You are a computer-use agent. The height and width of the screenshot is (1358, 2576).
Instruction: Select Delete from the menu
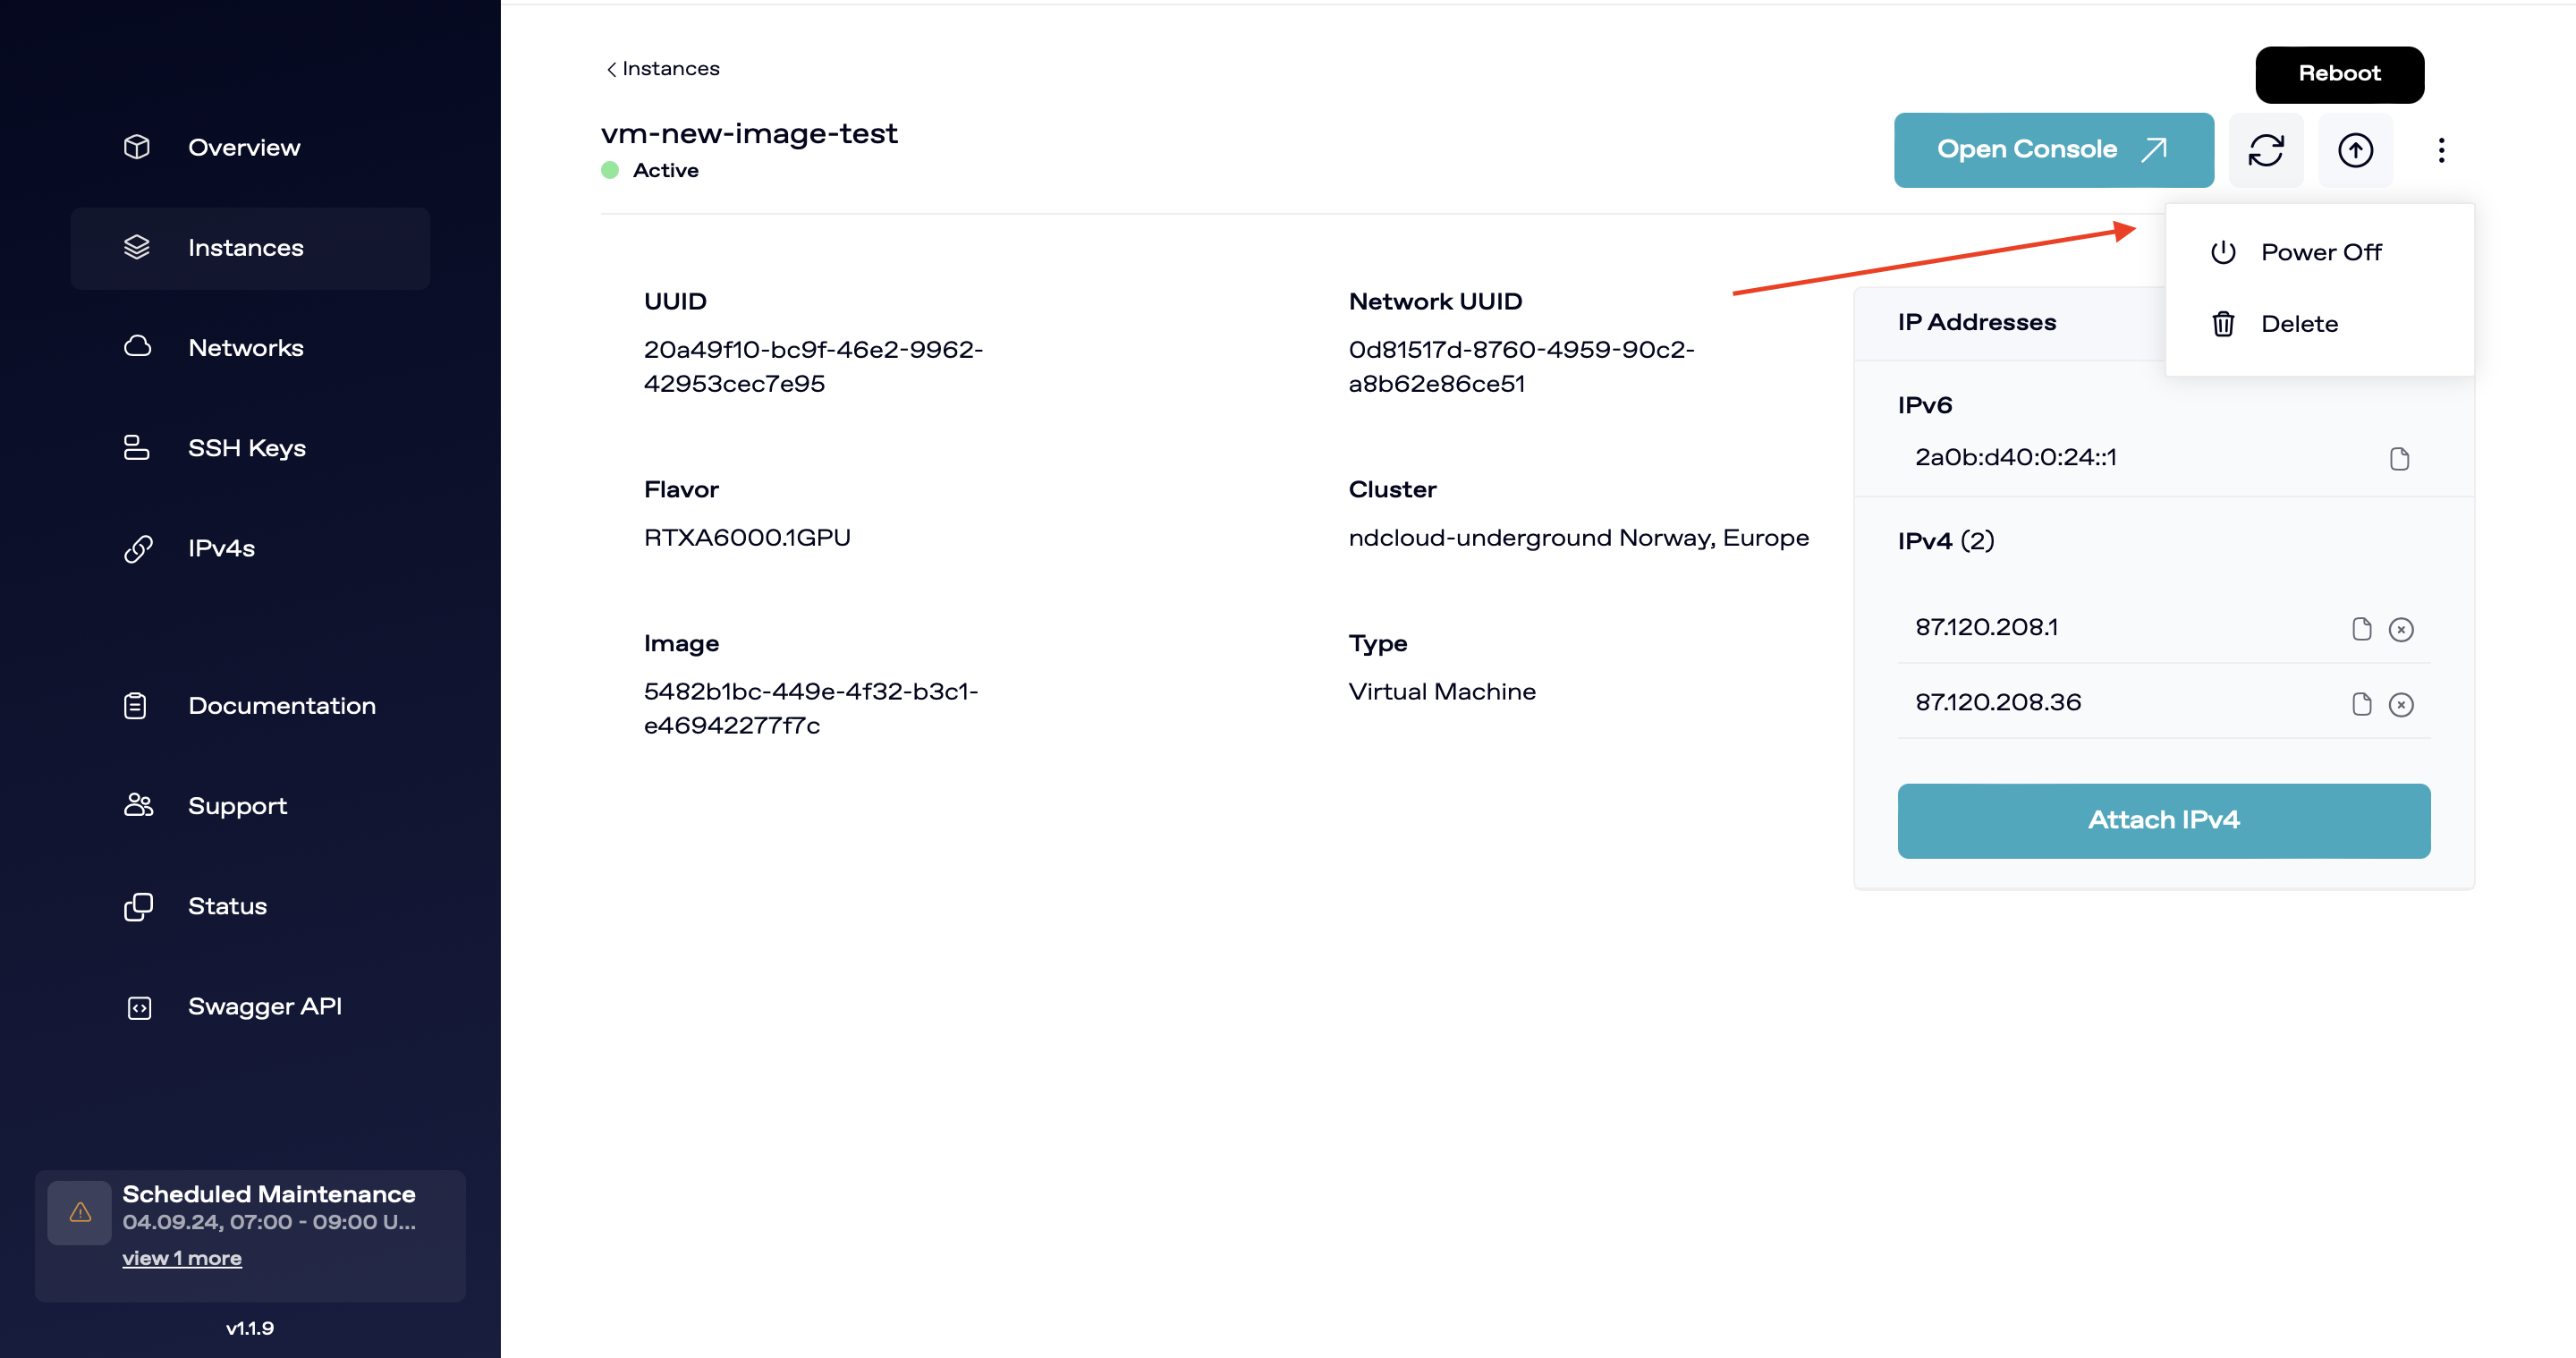(x=2300, y=323)
